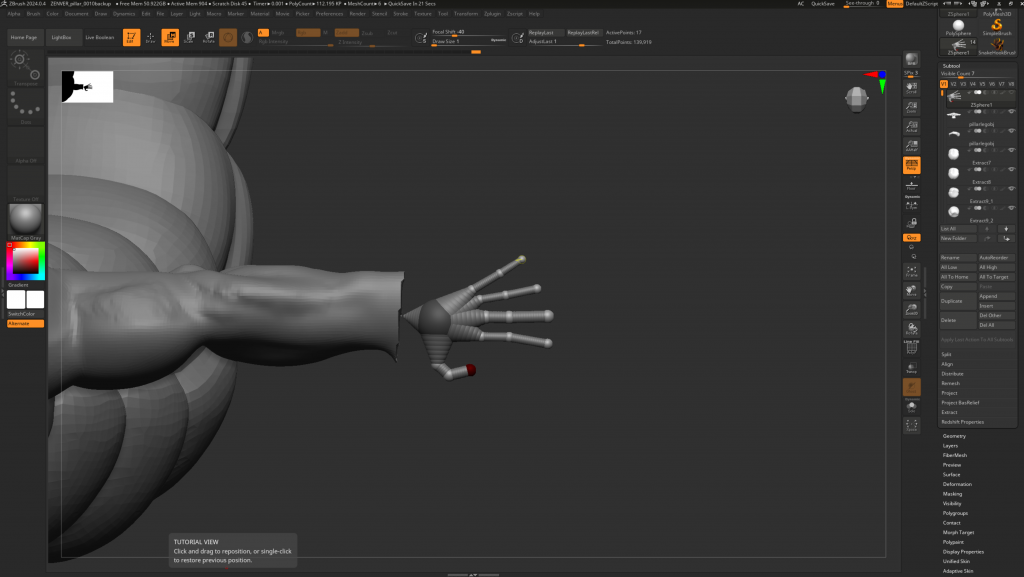The height and width of the screenshot is (577, 1024).
Task: Click the Zoom canvas icon
Action: 912,107
